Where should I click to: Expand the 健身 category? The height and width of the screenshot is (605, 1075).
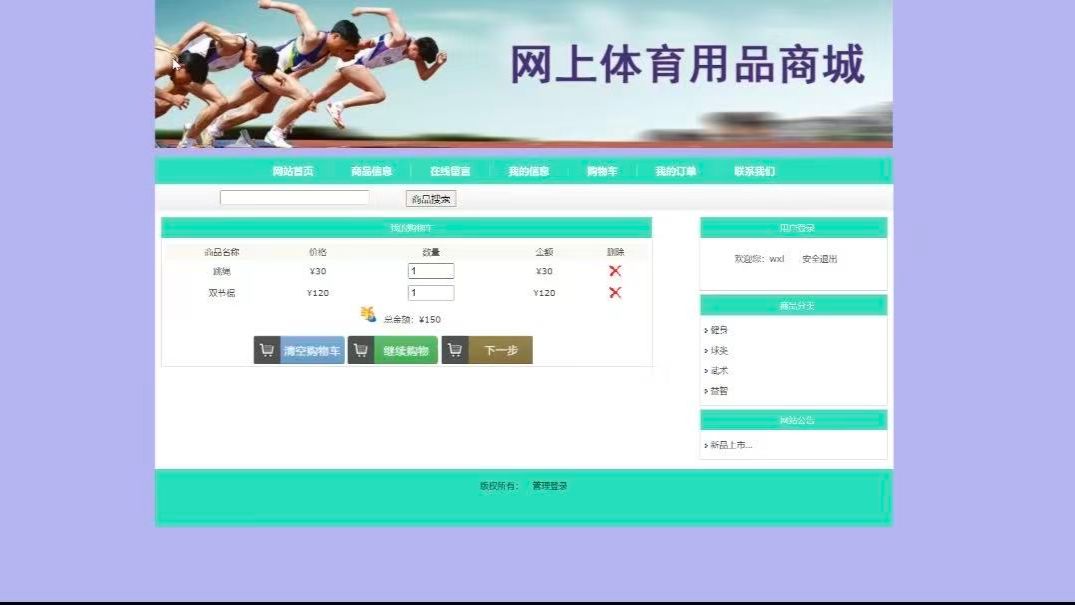(718, 328)
